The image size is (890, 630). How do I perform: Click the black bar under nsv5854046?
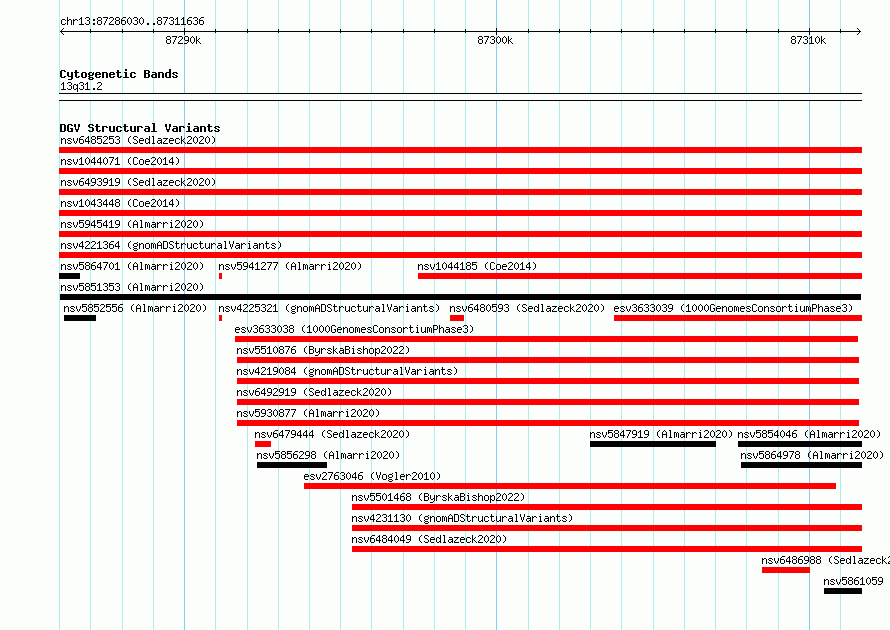click(800, 444)
